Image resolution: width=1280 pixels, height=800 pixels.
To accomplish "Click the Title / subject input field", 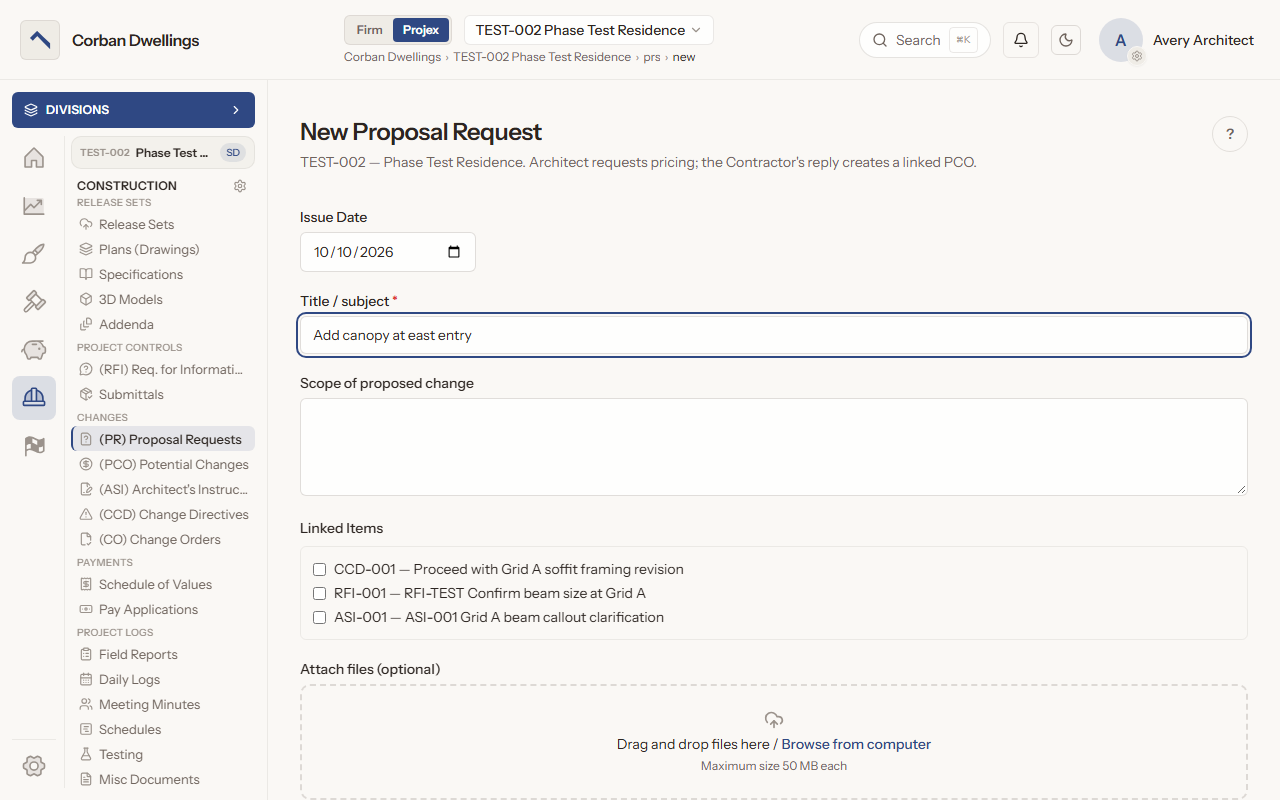I will pos(774,335).
